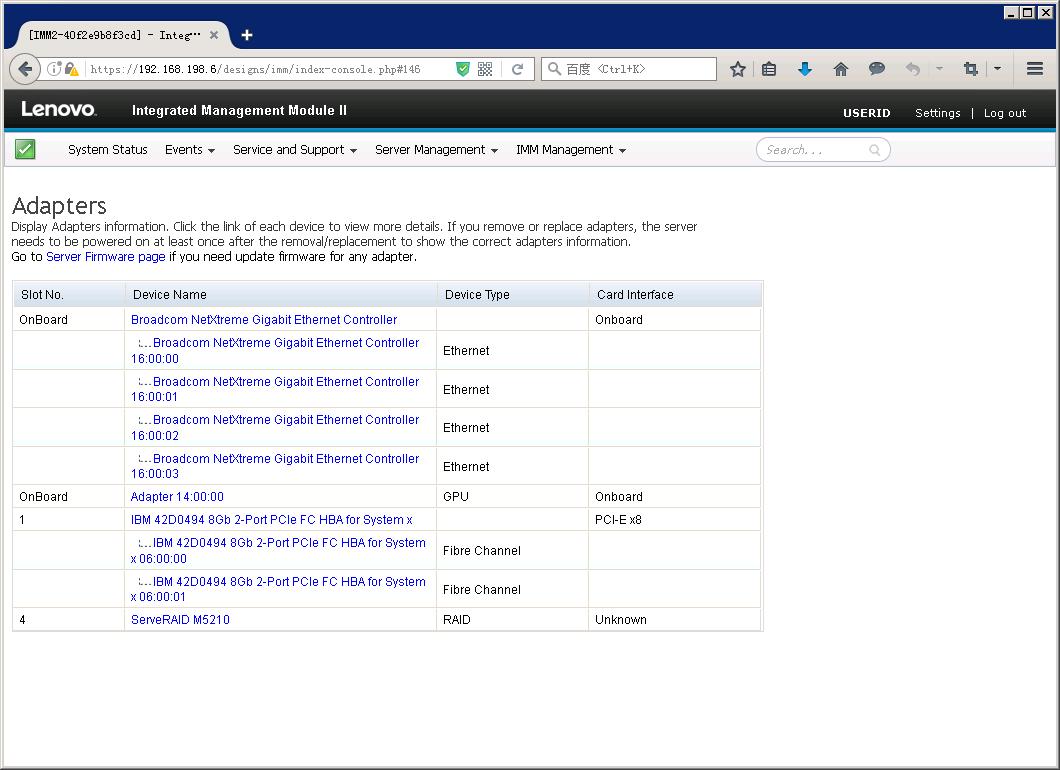Click the magnifier icon in Baidu search box
The width and height of the screenshot is (1060, 770).
click(554, 69)
